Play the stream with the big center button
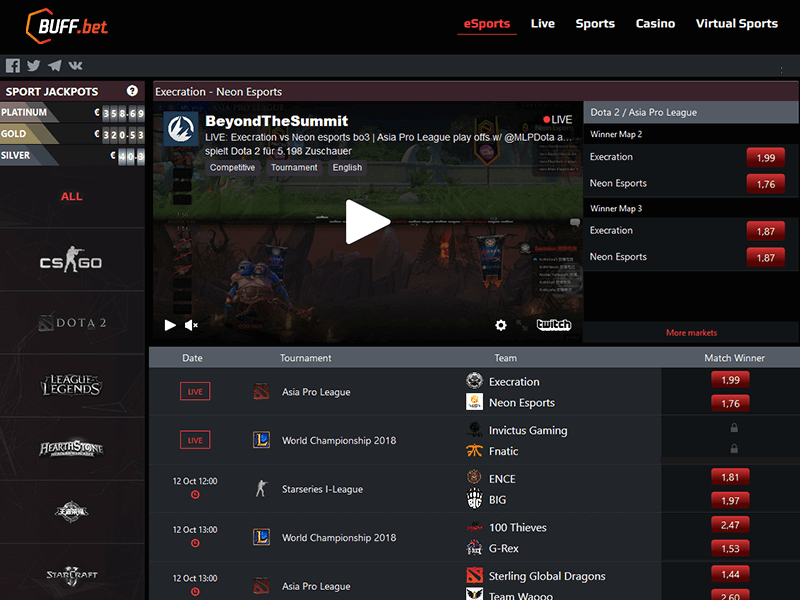 pyautogui.click(x=368, y=221)
